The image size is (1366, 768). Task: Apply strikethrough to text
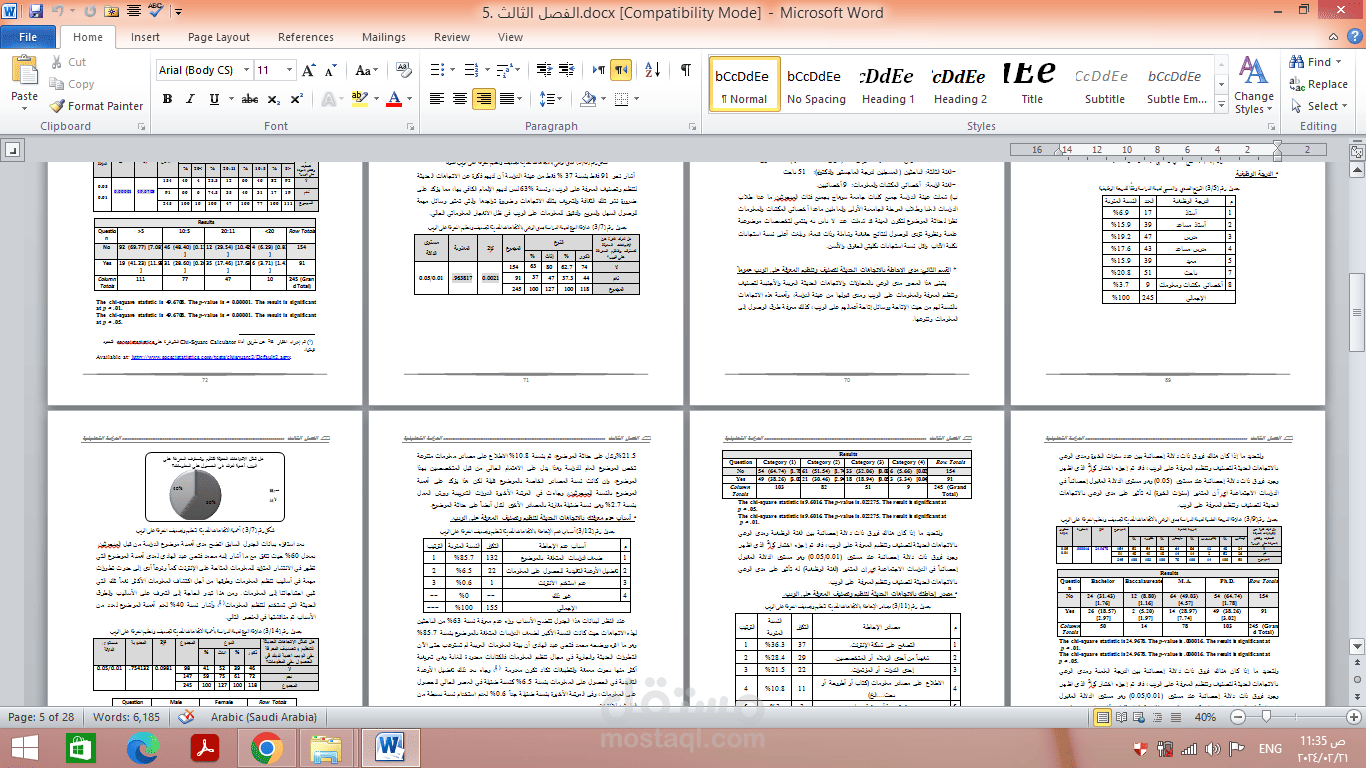pos(249,98)
